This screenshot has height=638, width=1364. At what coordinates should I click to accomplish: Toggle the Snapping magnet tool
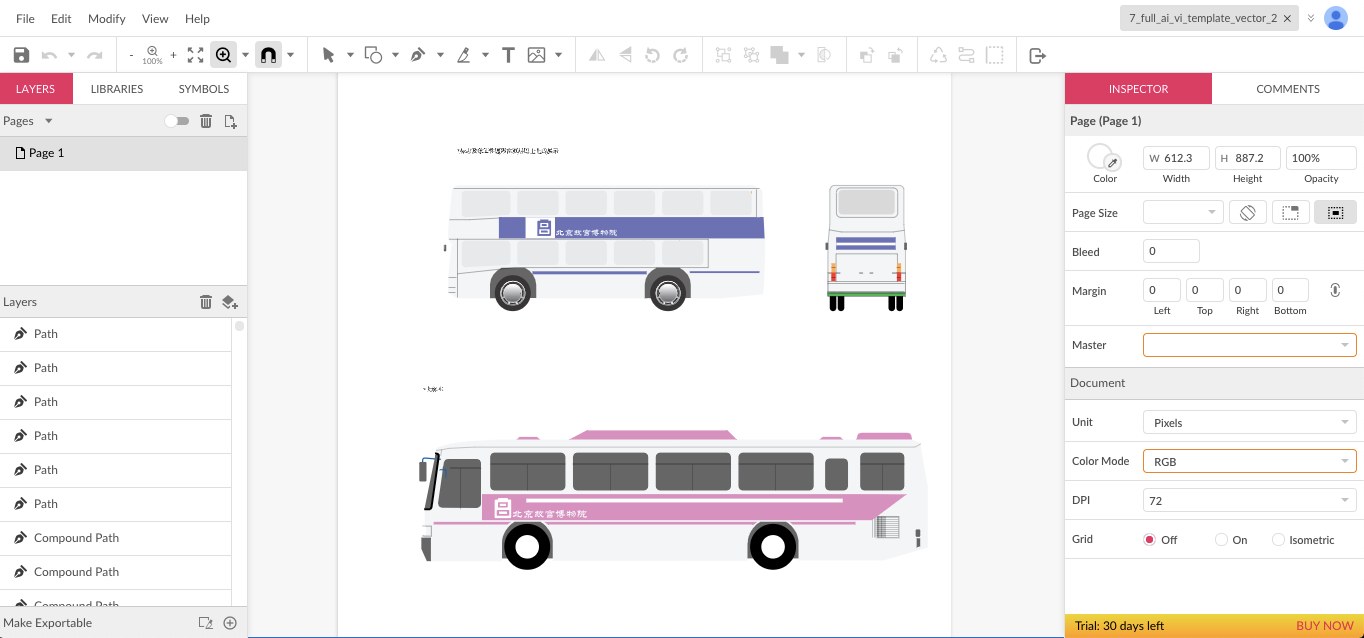pos(268,54)
